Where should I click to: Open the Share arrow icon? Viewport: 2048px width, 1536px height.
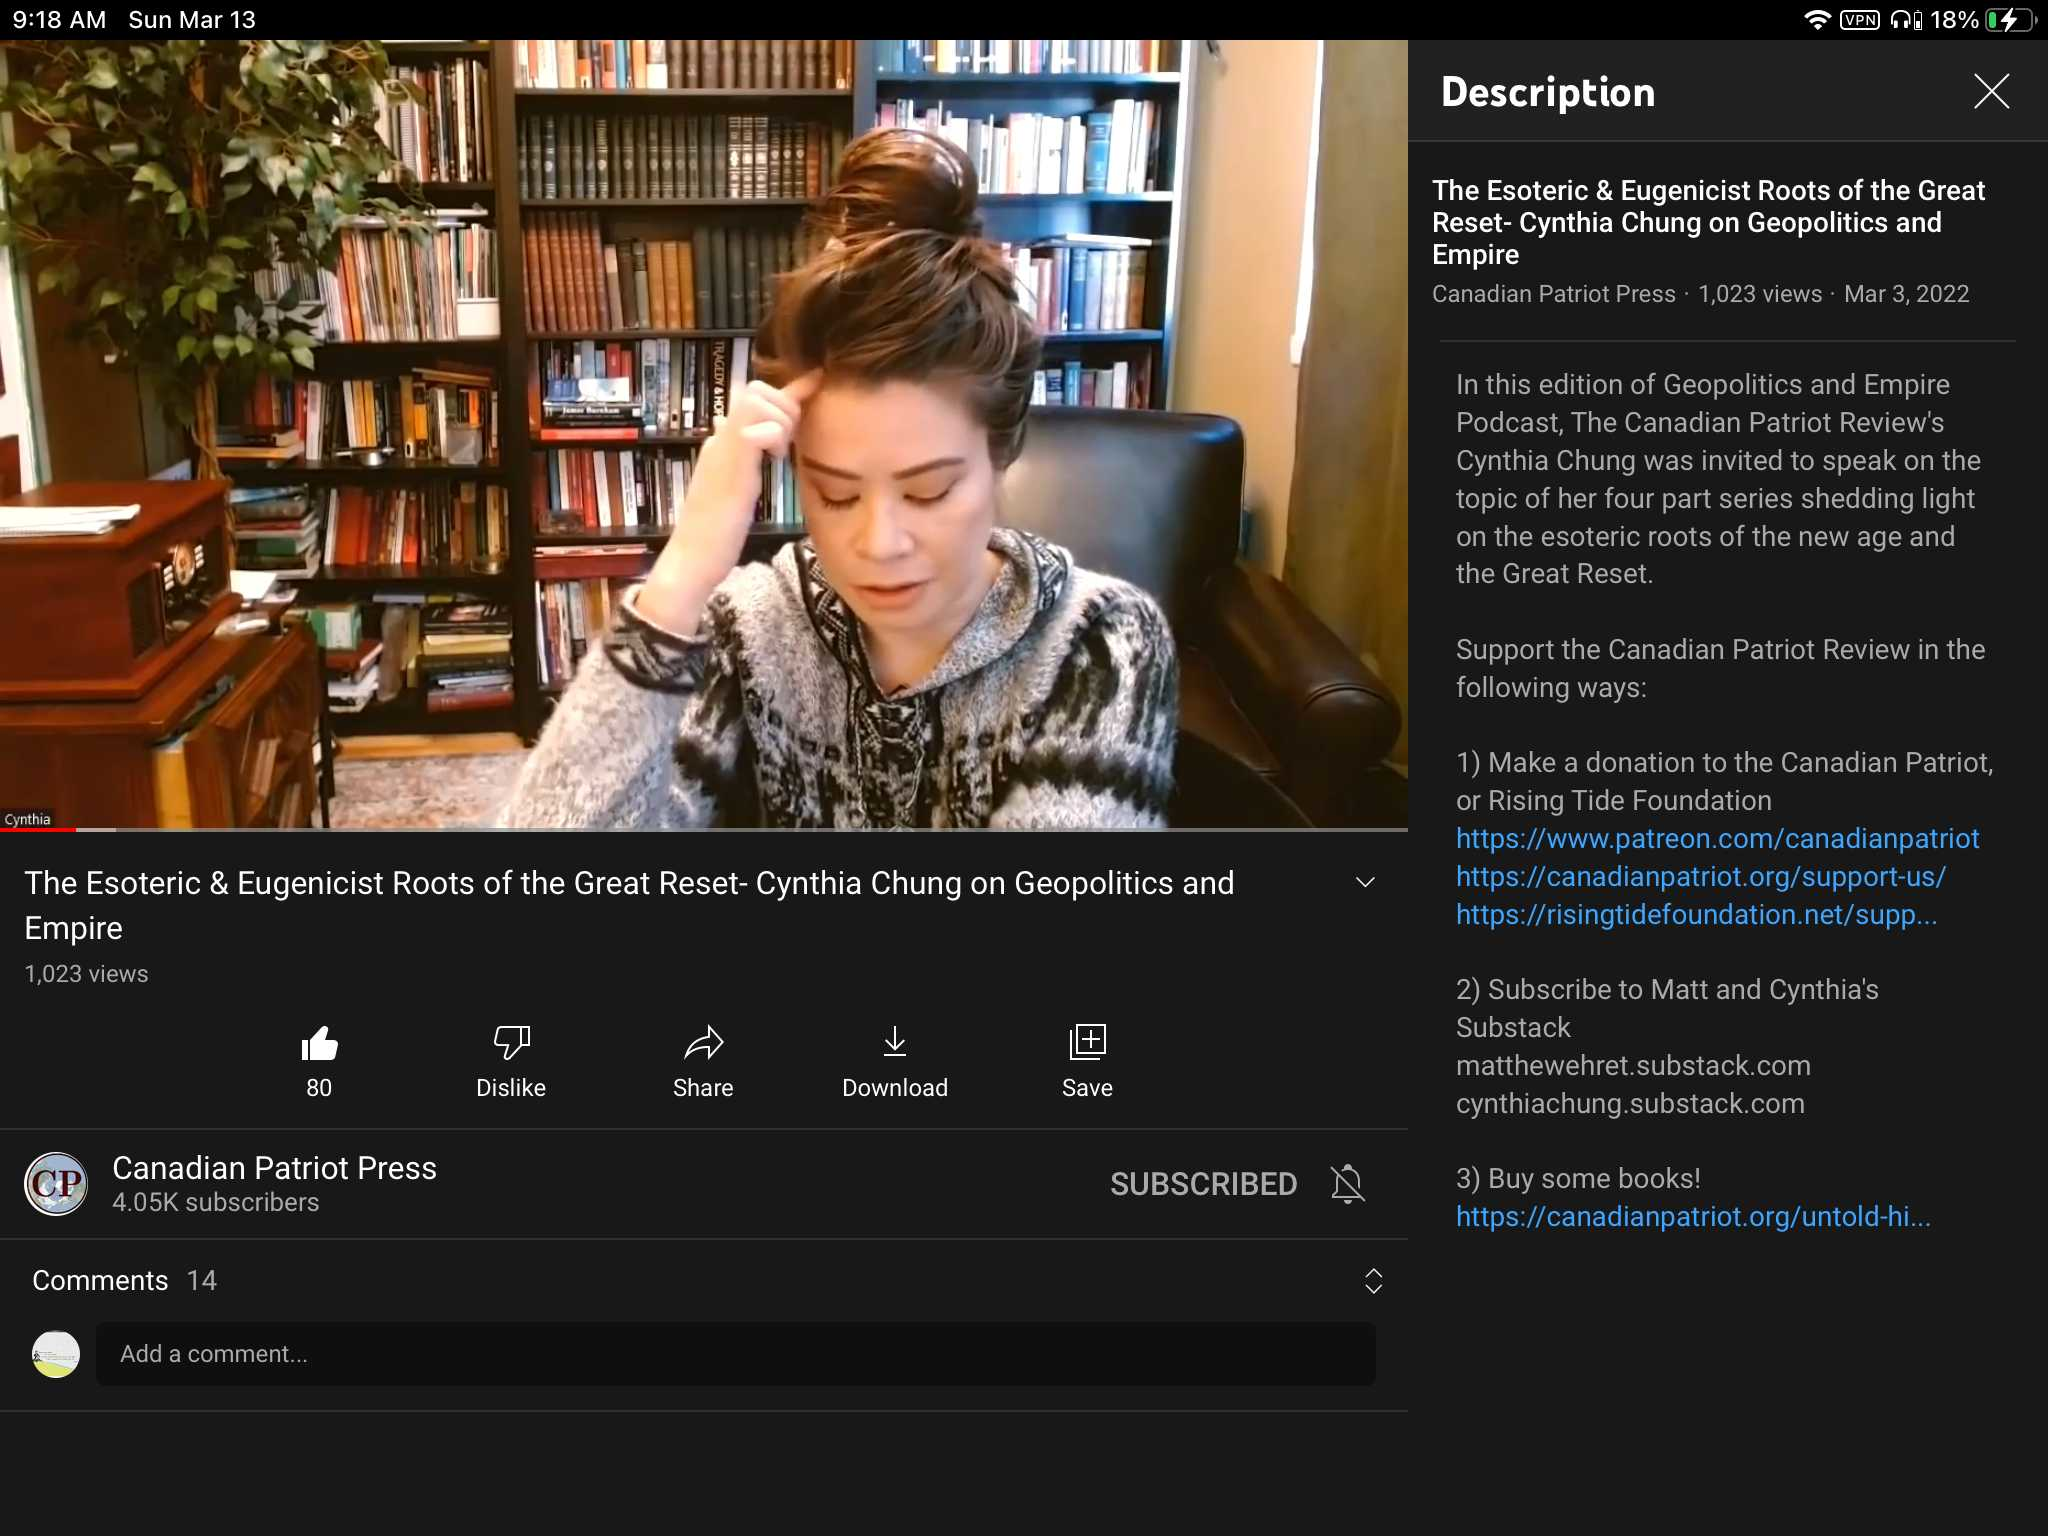point(703,1044)
